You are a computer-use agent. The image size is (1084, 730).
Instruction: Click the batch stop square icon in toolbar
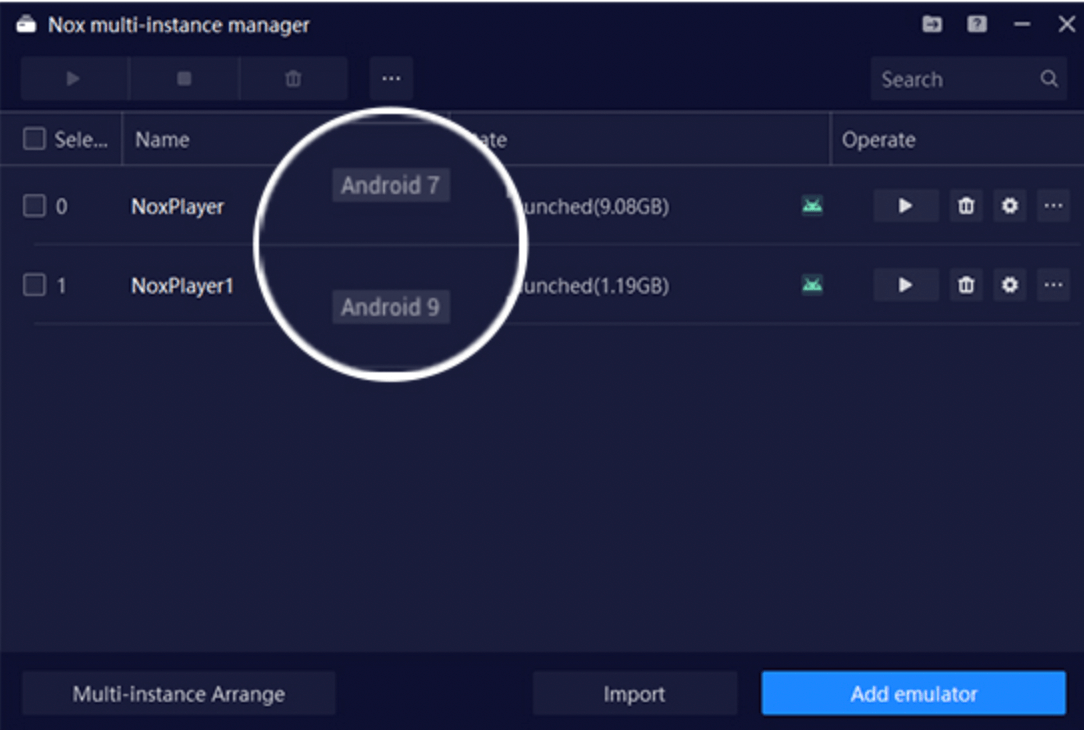click(x=184, y=79)
